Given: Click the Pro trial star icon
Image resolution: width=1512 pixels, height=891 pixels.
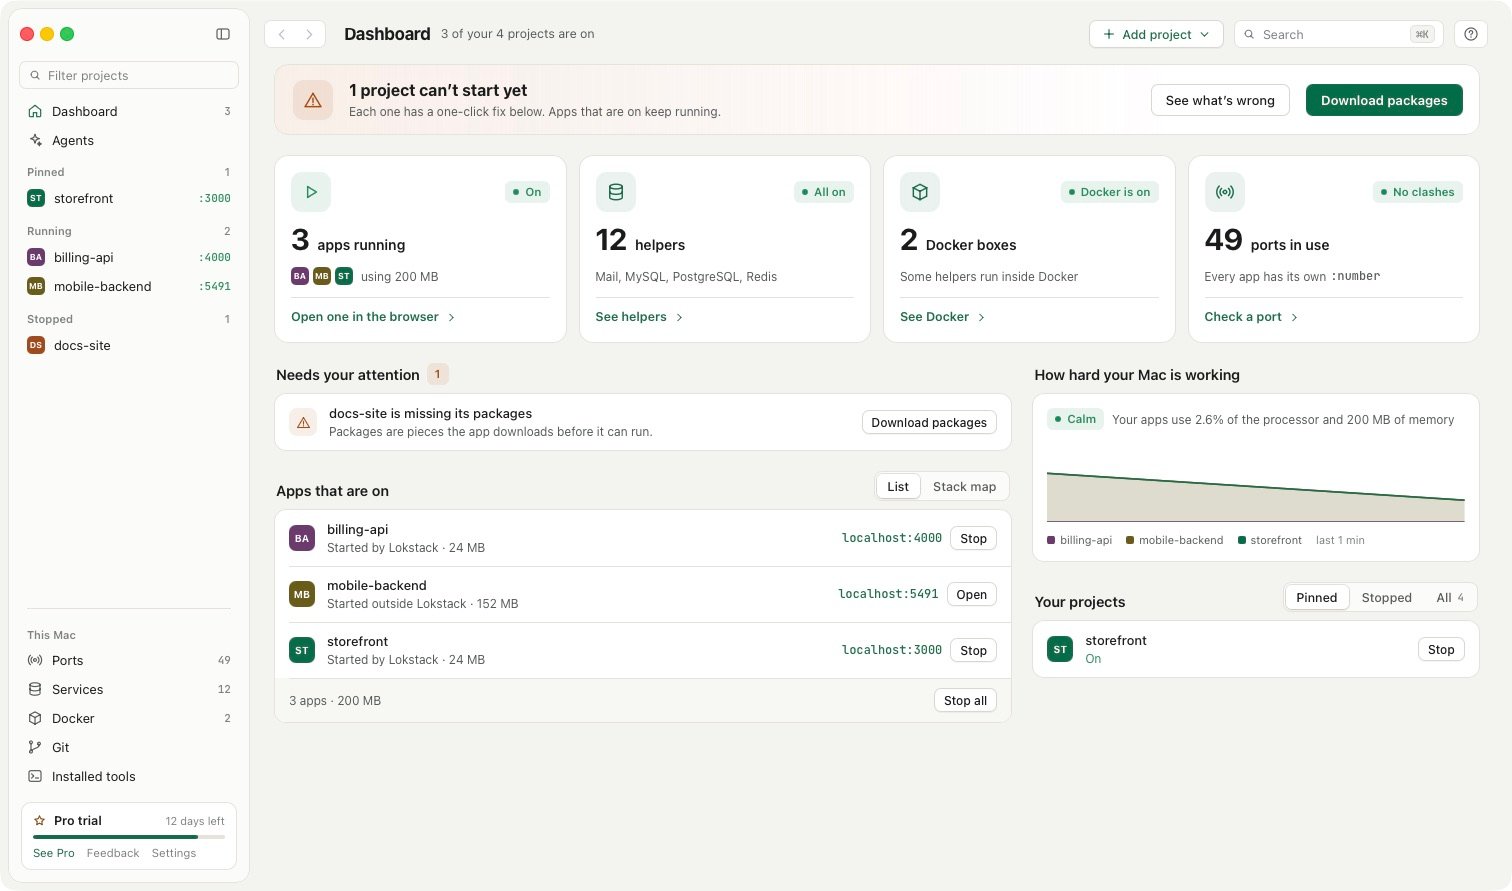Looking at the screenshot, I should (40, 820).
